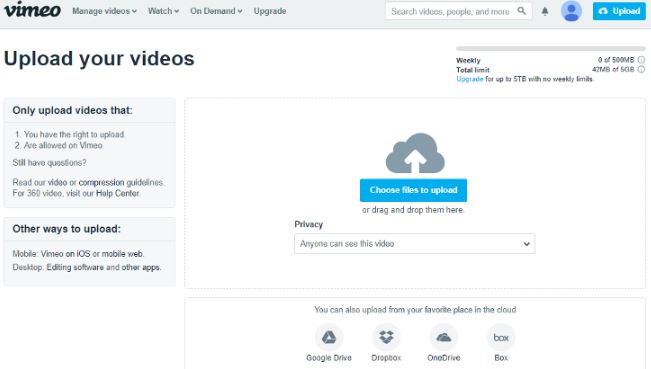Open the notifications bell
This screenshot has height=369, width=651.
[x=545, y=11]
